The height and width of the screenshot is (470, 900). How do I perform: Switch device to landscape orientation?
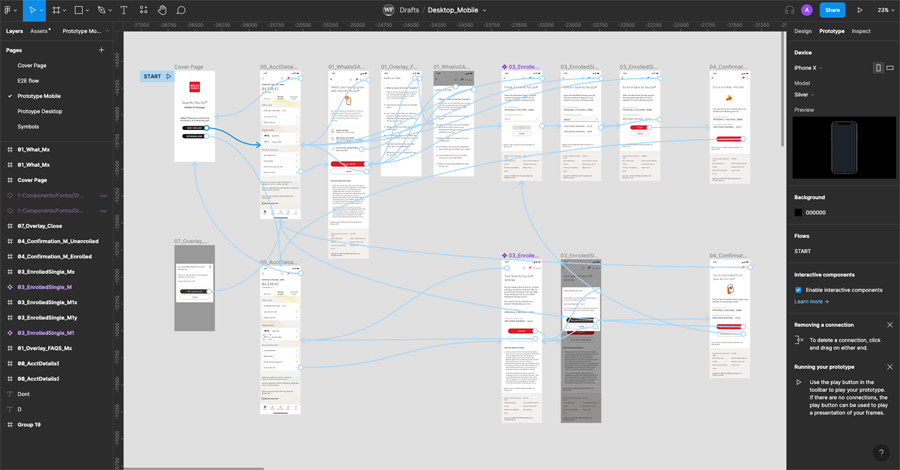pyautogui.click(x=890, y=68)
